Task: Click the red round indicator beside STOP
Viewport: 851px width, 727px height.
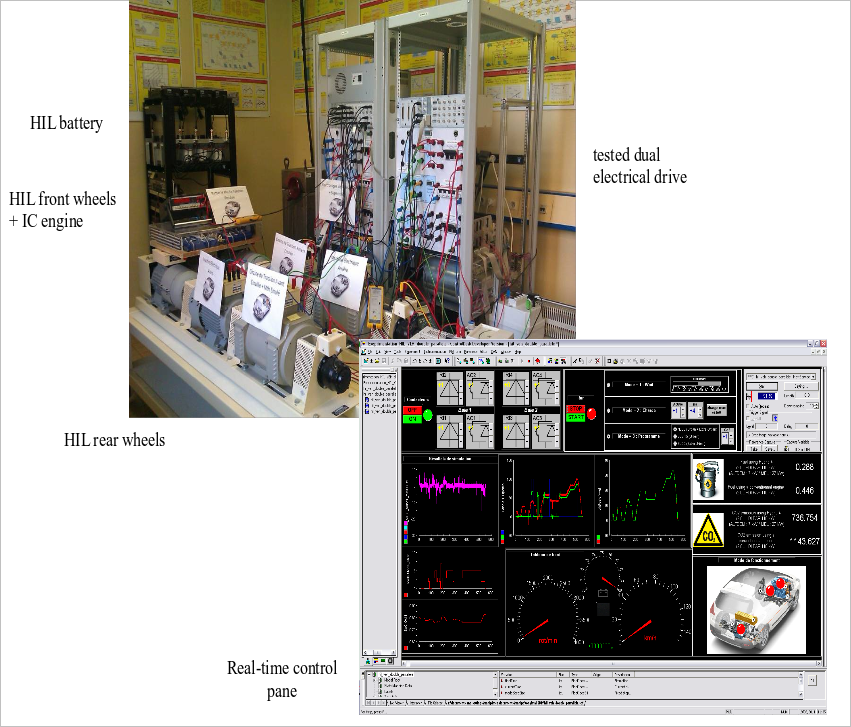Action: 590,413
